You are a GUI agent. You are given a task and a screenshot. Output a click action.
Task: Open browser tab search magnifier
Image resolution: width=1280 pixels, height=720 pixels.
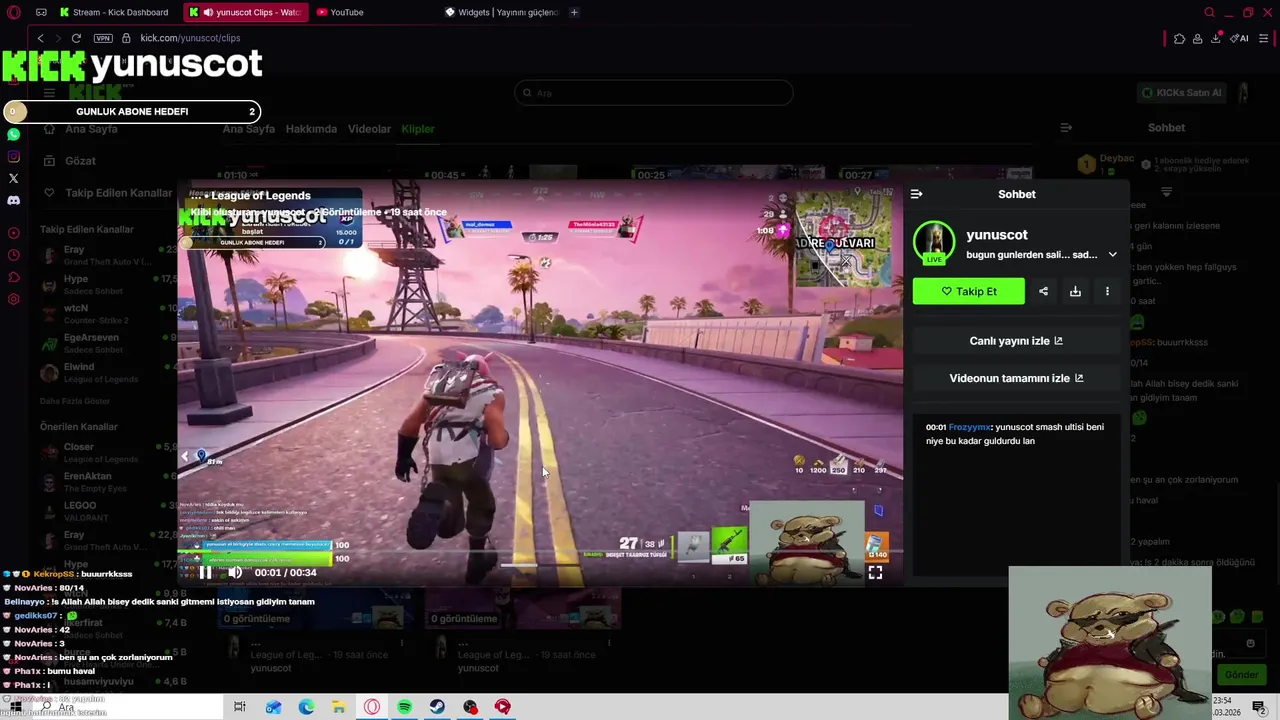[1209, 12]
